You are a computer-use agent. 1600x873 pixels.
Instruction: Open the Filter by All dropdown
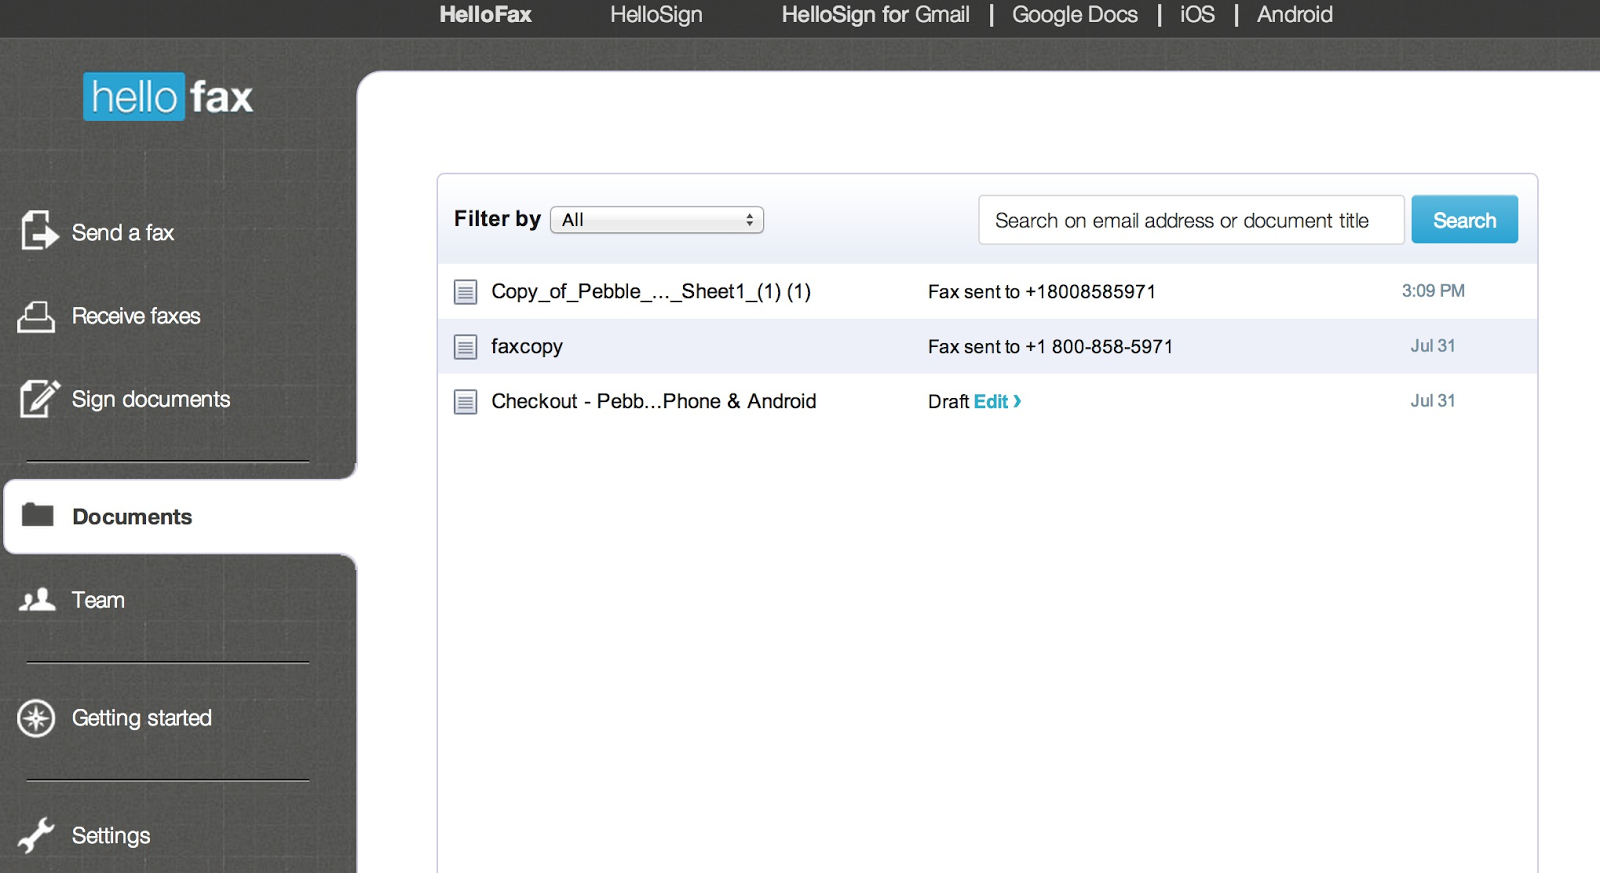point(657,220)
